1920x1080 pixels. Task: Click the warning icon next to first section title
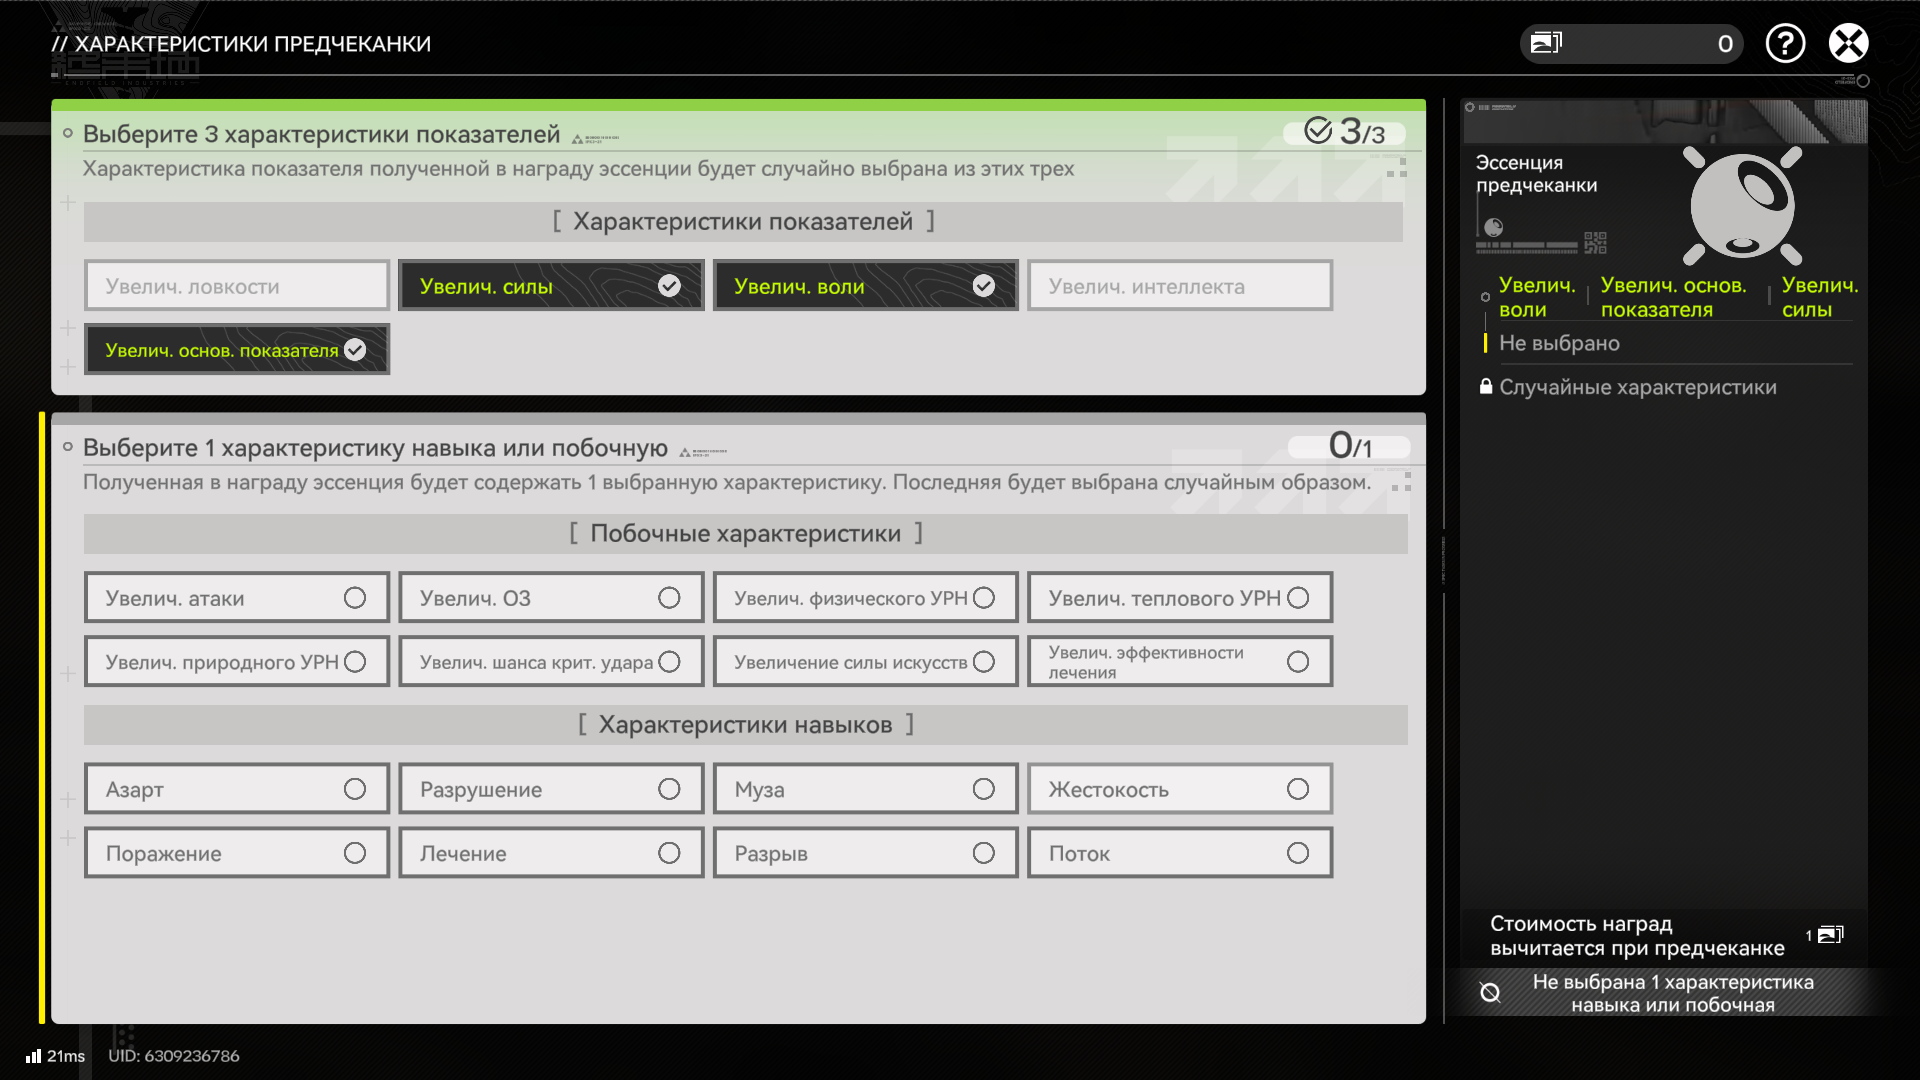(x=578, y=139)
